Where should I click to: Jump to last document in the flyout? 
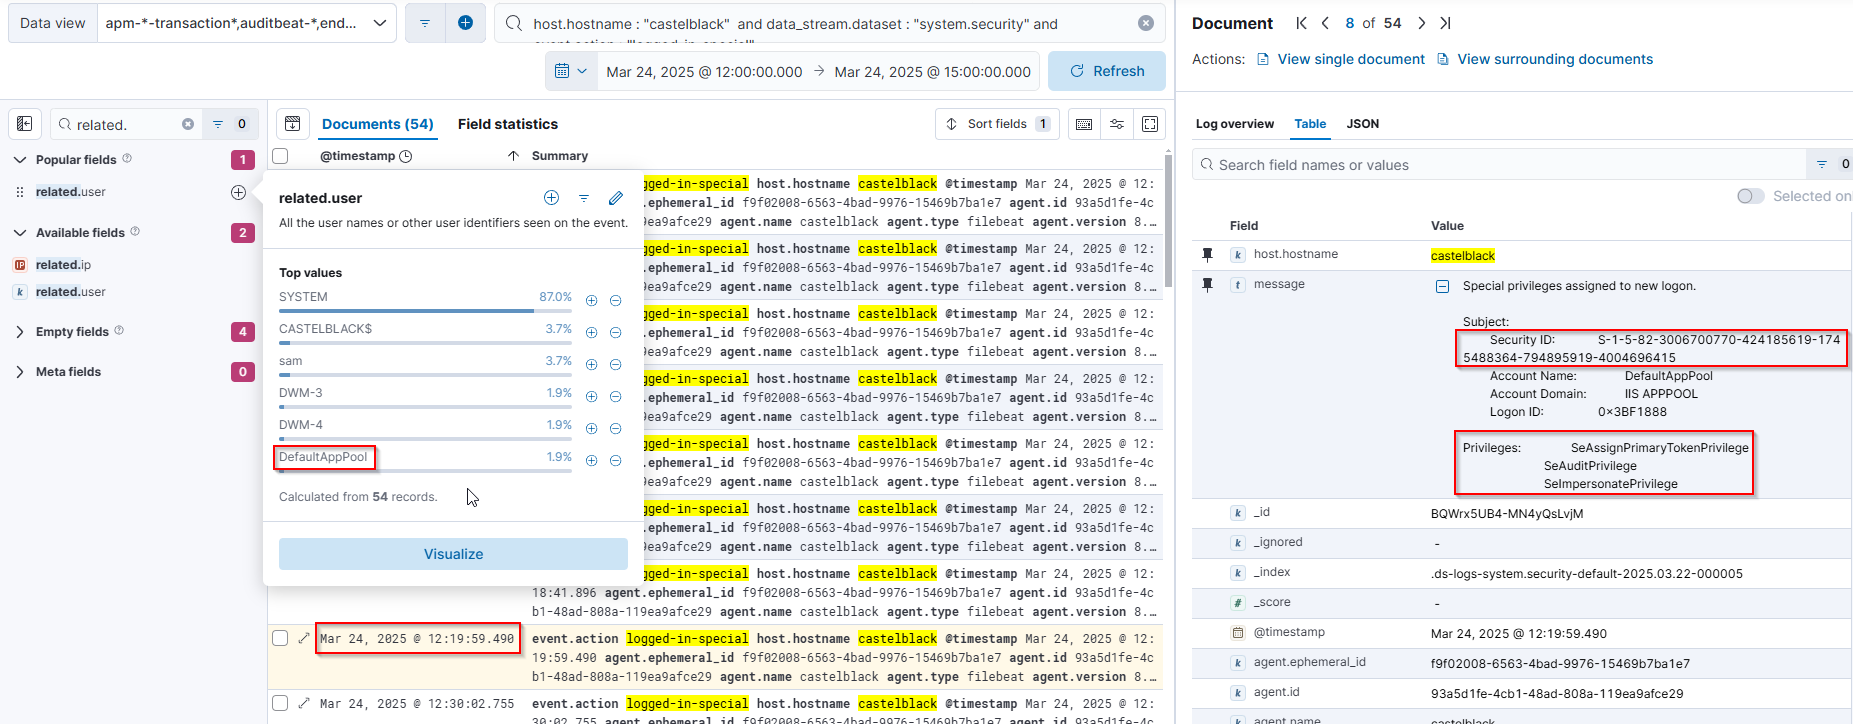pyautogui.click(x=1445, y=23)
